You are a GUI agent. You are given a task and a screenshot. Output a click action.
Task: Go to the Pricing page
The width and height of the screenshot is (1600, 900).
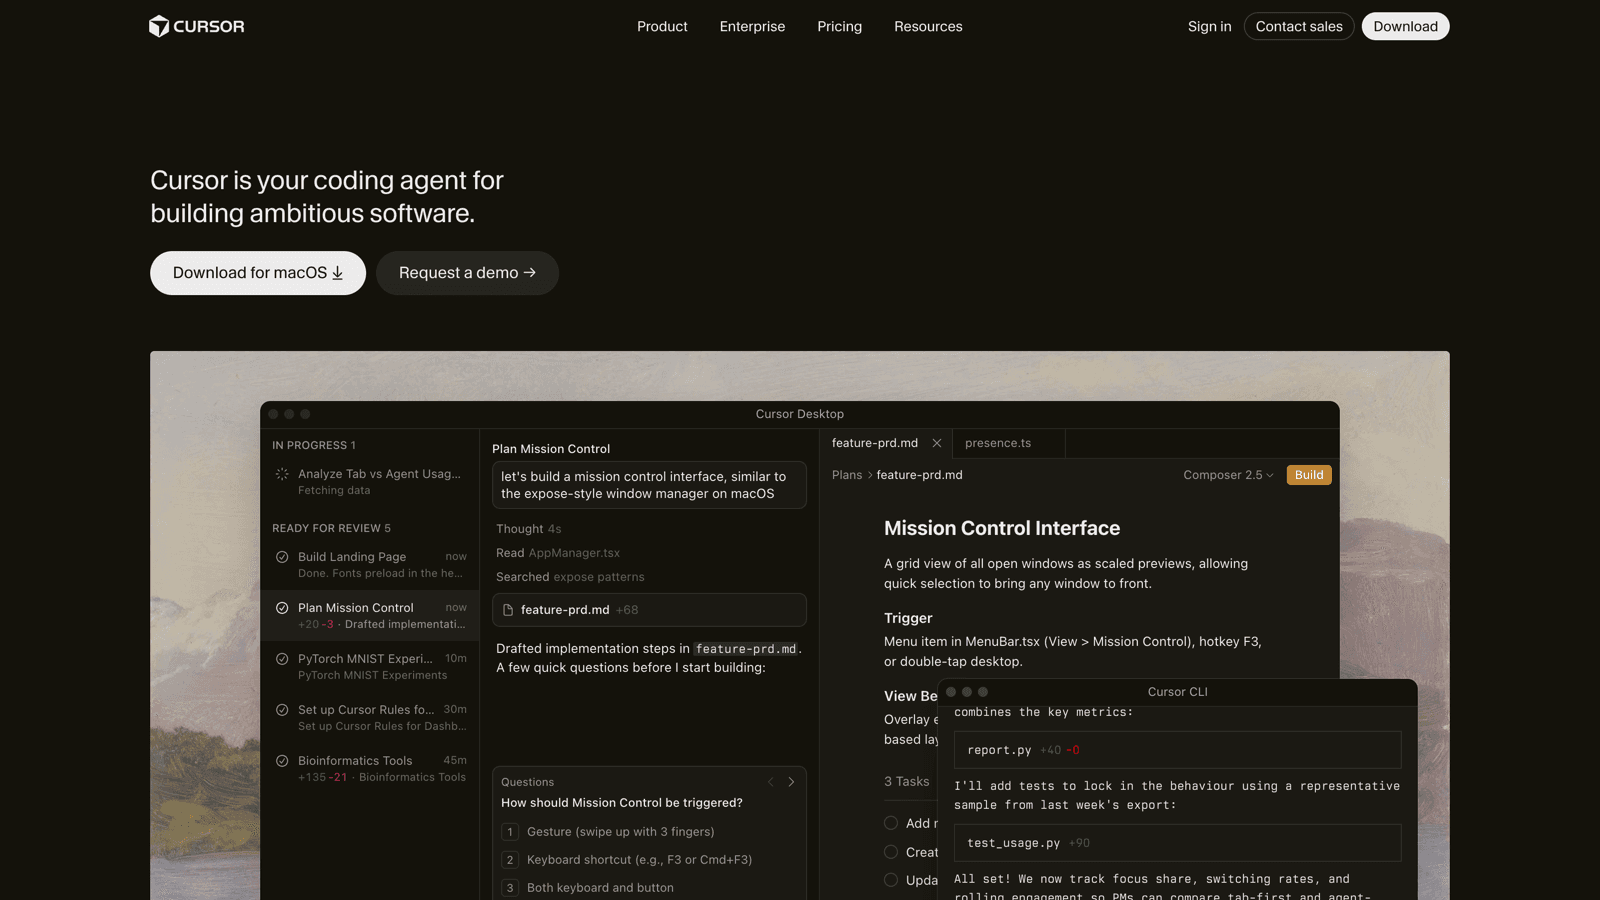(x=839, y=26)
